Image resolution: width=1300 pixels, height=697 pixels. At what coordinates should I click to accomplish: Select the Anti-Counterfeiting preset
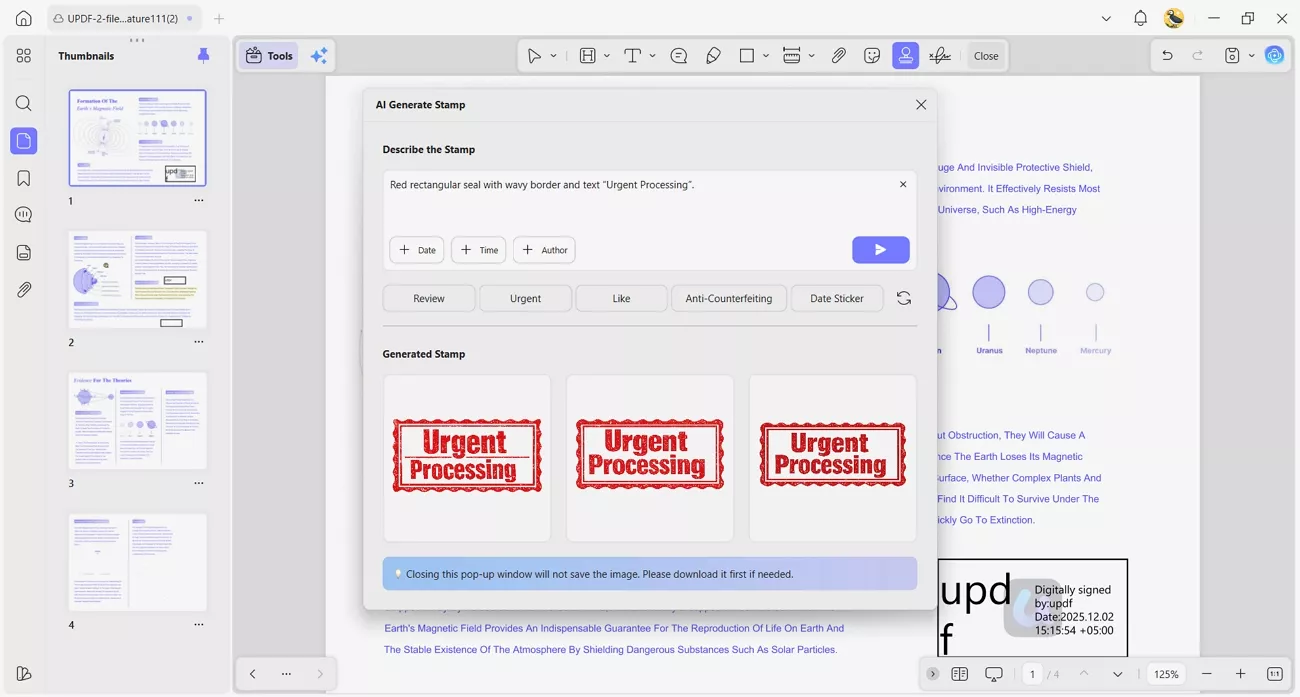[729, 297]
